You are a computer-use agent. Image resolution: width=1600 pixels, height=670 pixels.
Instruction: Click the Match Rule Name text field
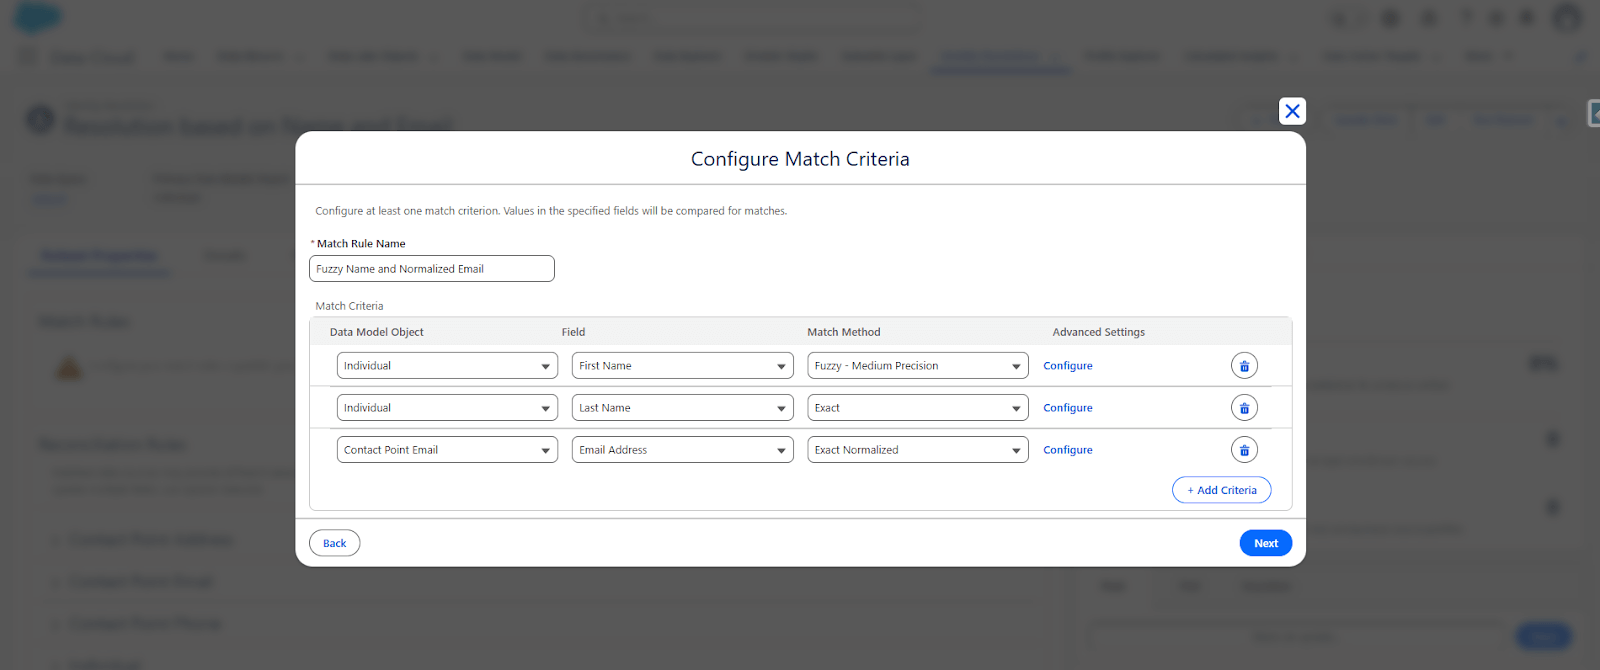pos(431,269)
